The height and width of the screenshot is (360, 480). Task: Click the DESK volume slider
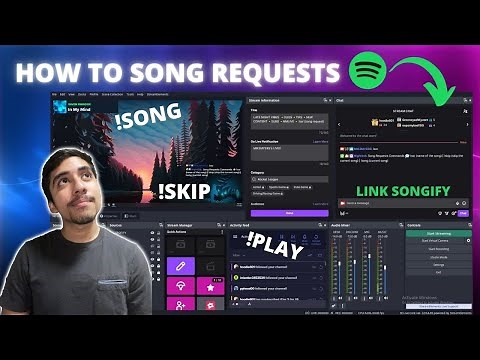pyautogui.click(x=340, y=265)
